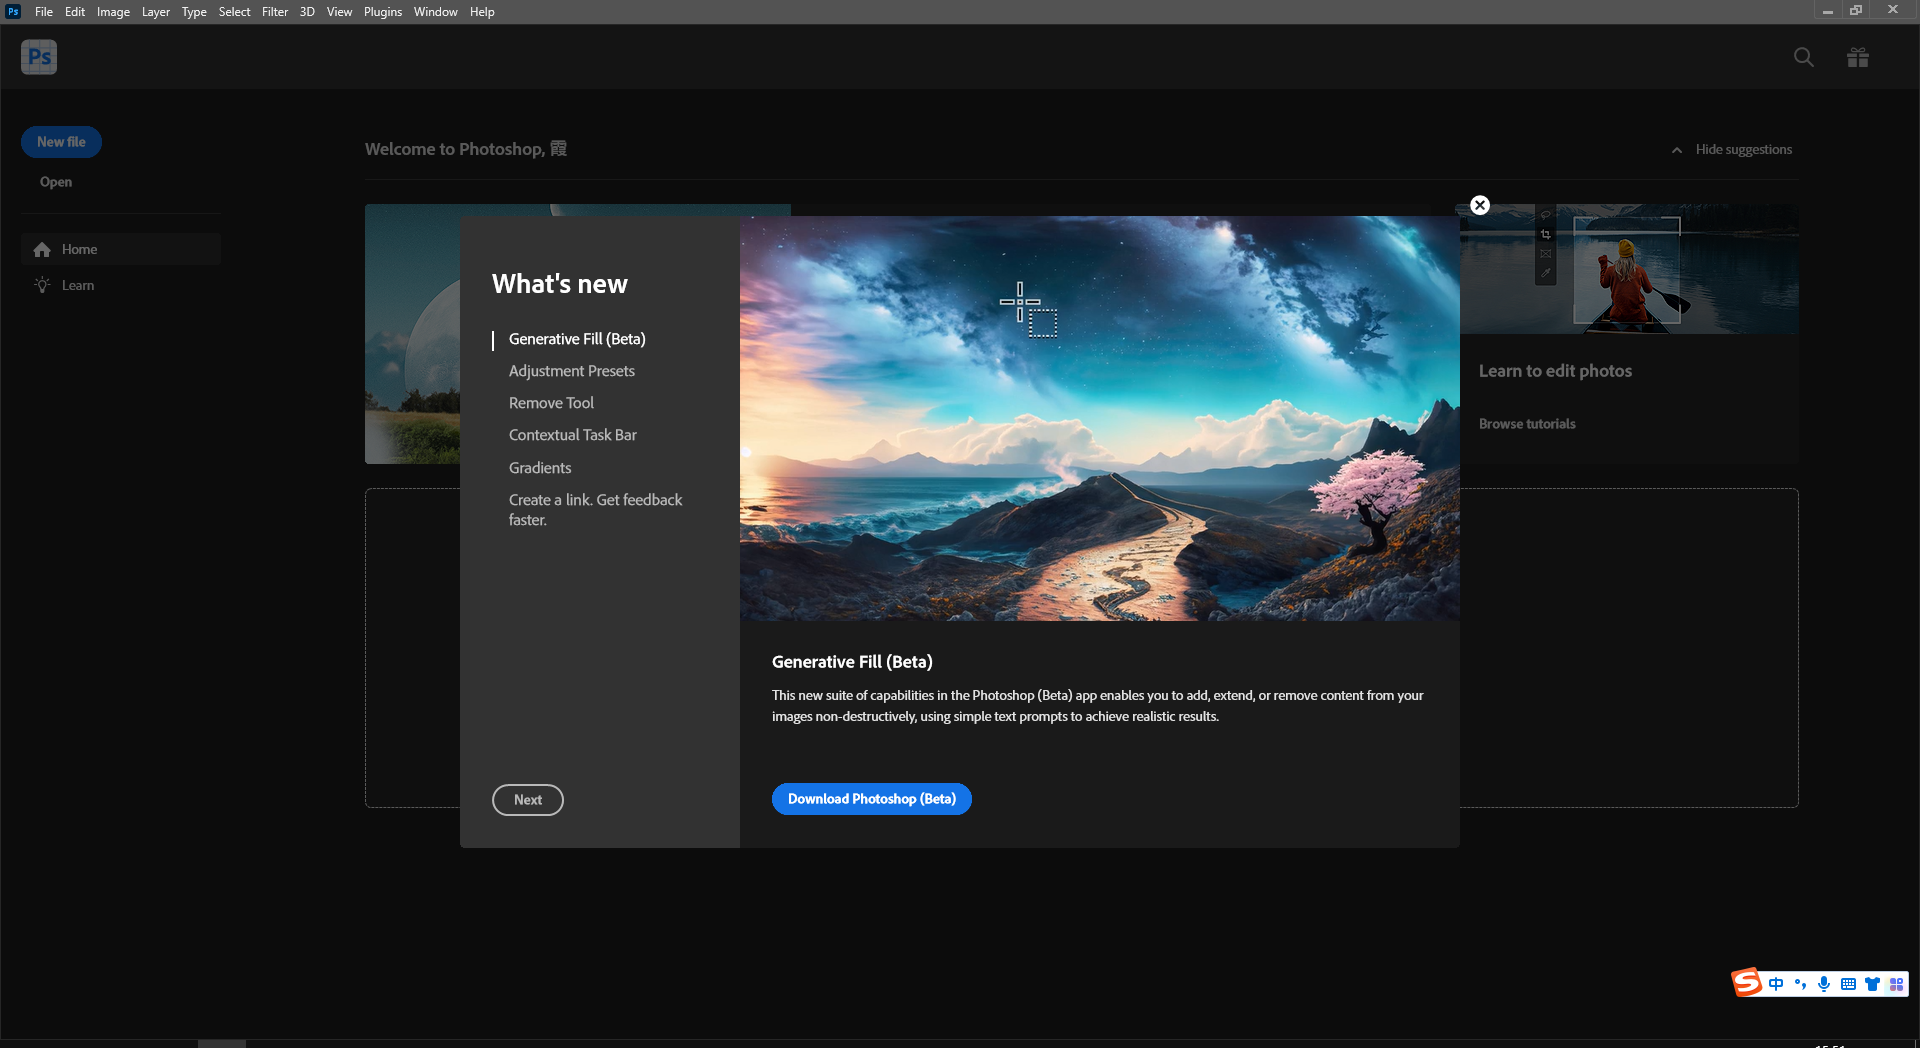Select the Lasso tool icon in tutorial card
This screenshot has width=1920, height=1048.
click(1545, 215)
